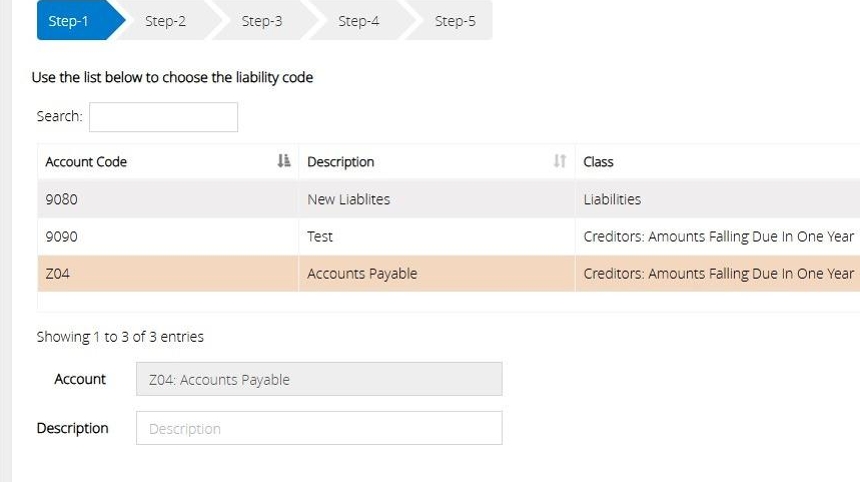Focus the Description text input

pyautogui.click(x=318, y=428)
